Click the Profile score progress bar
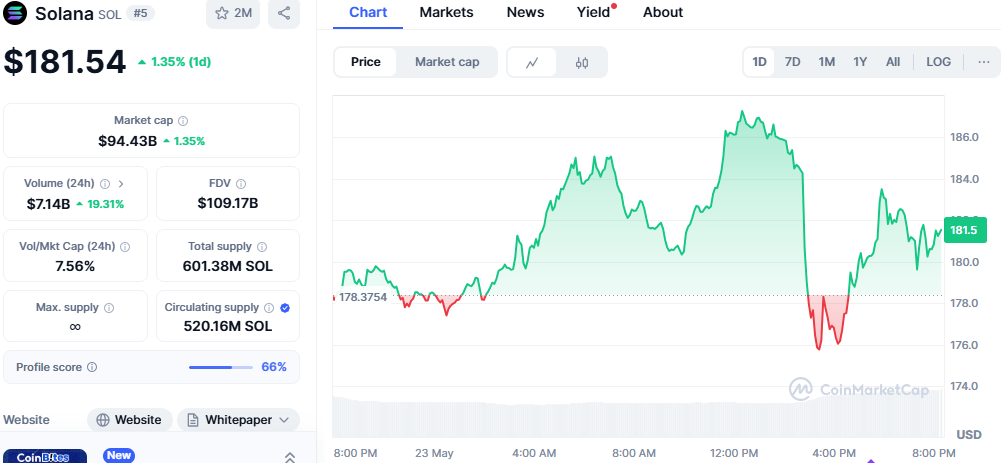Viewport: 1001px width, 463px height. 221,367
